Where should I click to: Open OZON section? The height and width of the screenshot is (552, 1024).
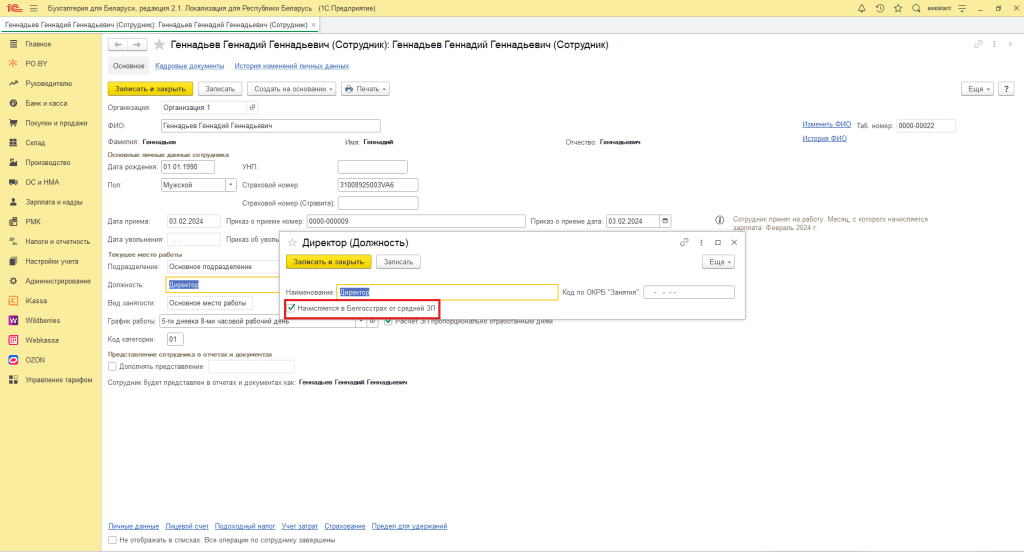[35, 360]
